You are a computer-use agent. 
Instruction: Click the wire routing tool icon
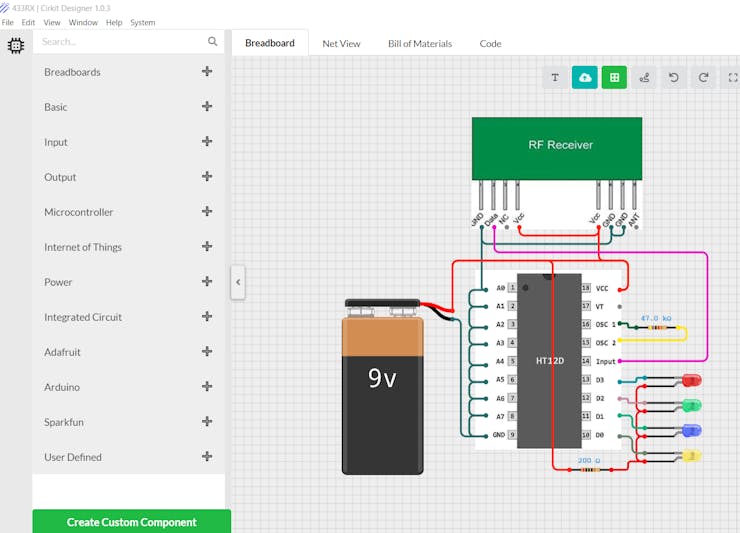pyautogui.click(x=644, y=77)
